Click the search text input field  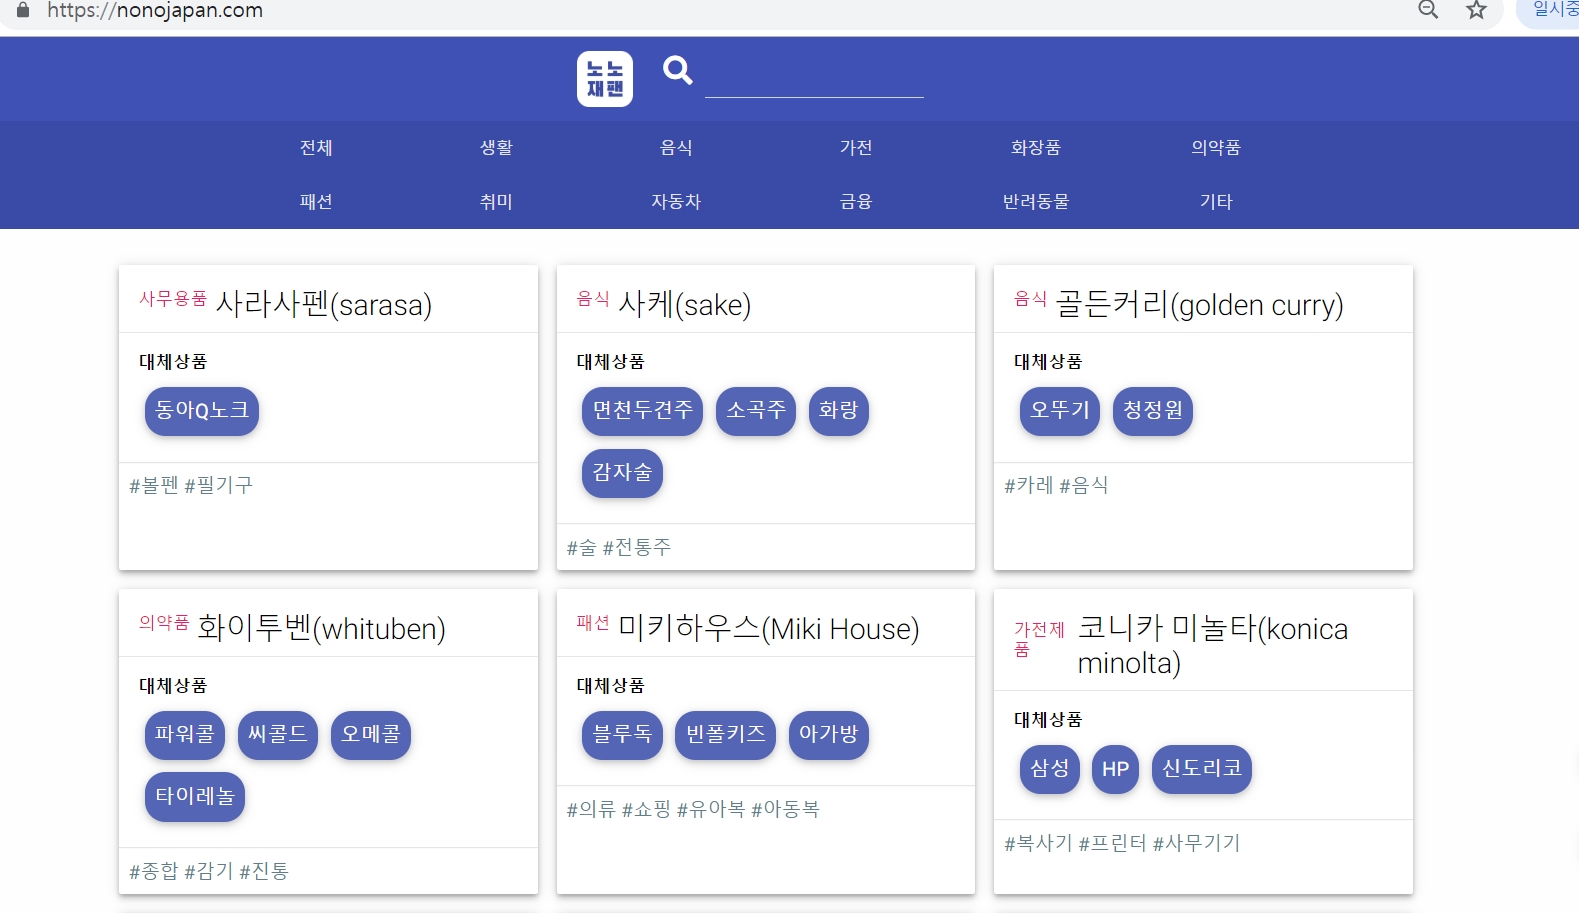[814, 78]
